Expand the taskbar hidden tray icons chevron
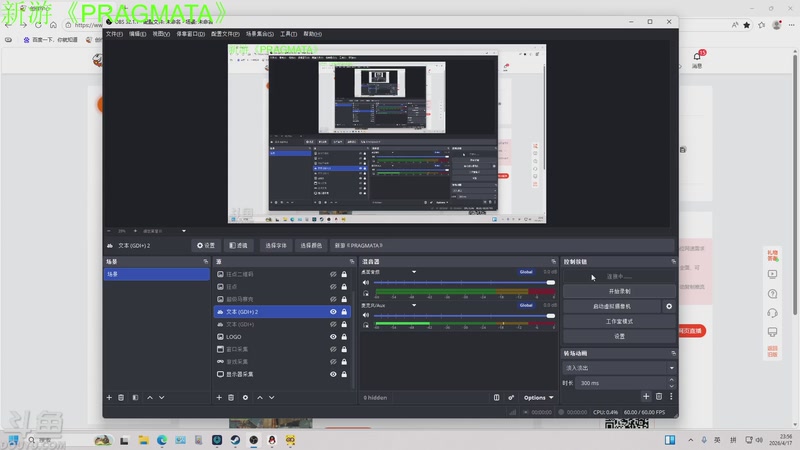The width and height of the screenshot is (800, 450). pos(690,440)
